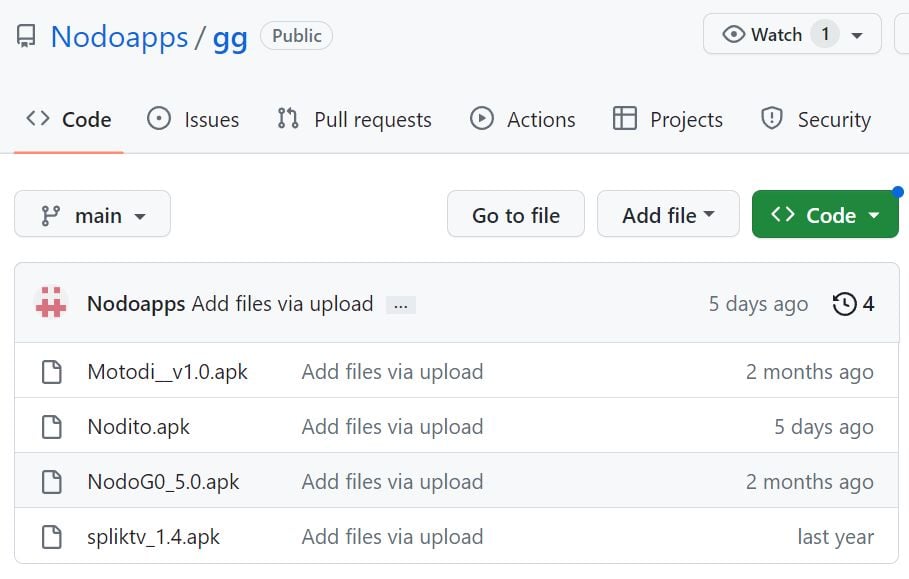909x579 pixels.
Task: Click the file icon next to spliktv_1.4.apk
Action: 52,537
